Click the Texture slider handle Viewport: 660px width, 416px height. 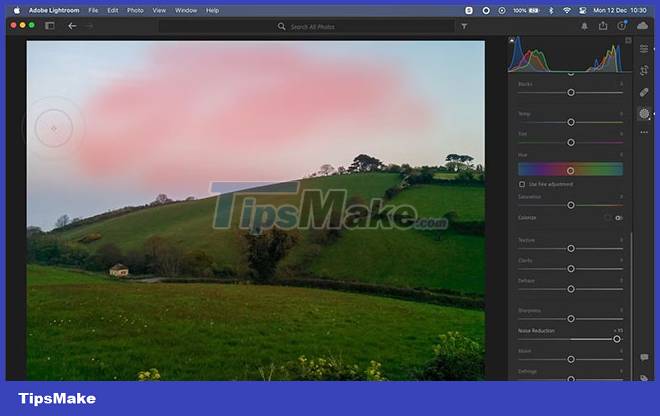point(571,248)
